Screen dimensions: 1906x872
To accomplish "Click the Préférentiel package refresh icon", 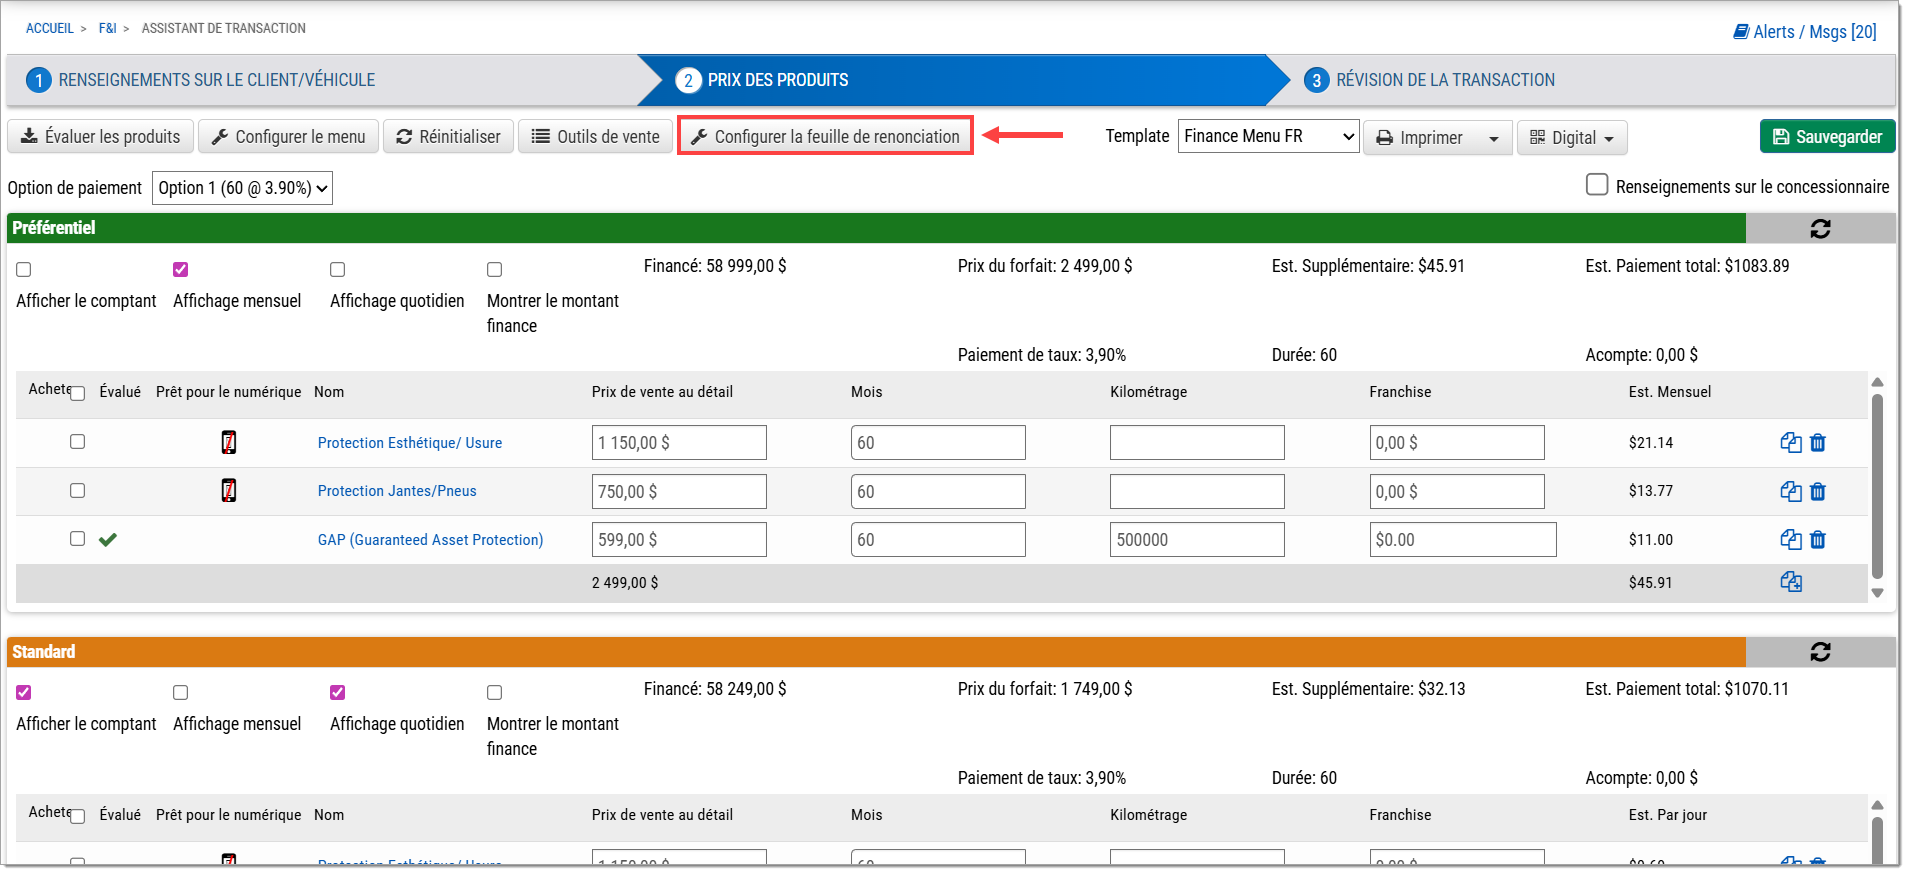I will 1819,229.
